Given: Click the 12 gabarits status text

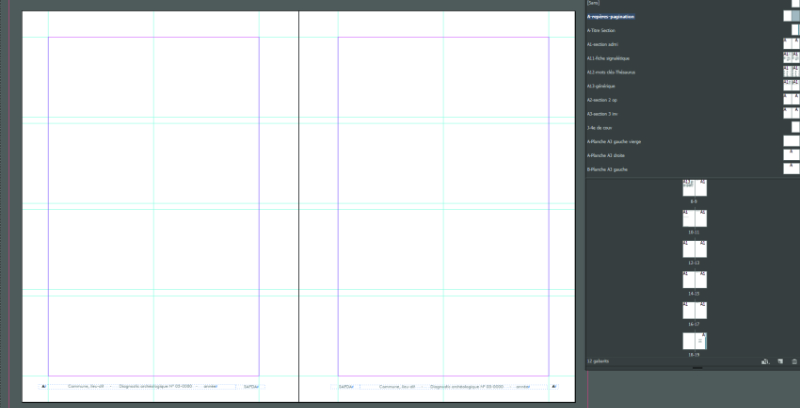Looking at the screenshot, I should 597,361.
